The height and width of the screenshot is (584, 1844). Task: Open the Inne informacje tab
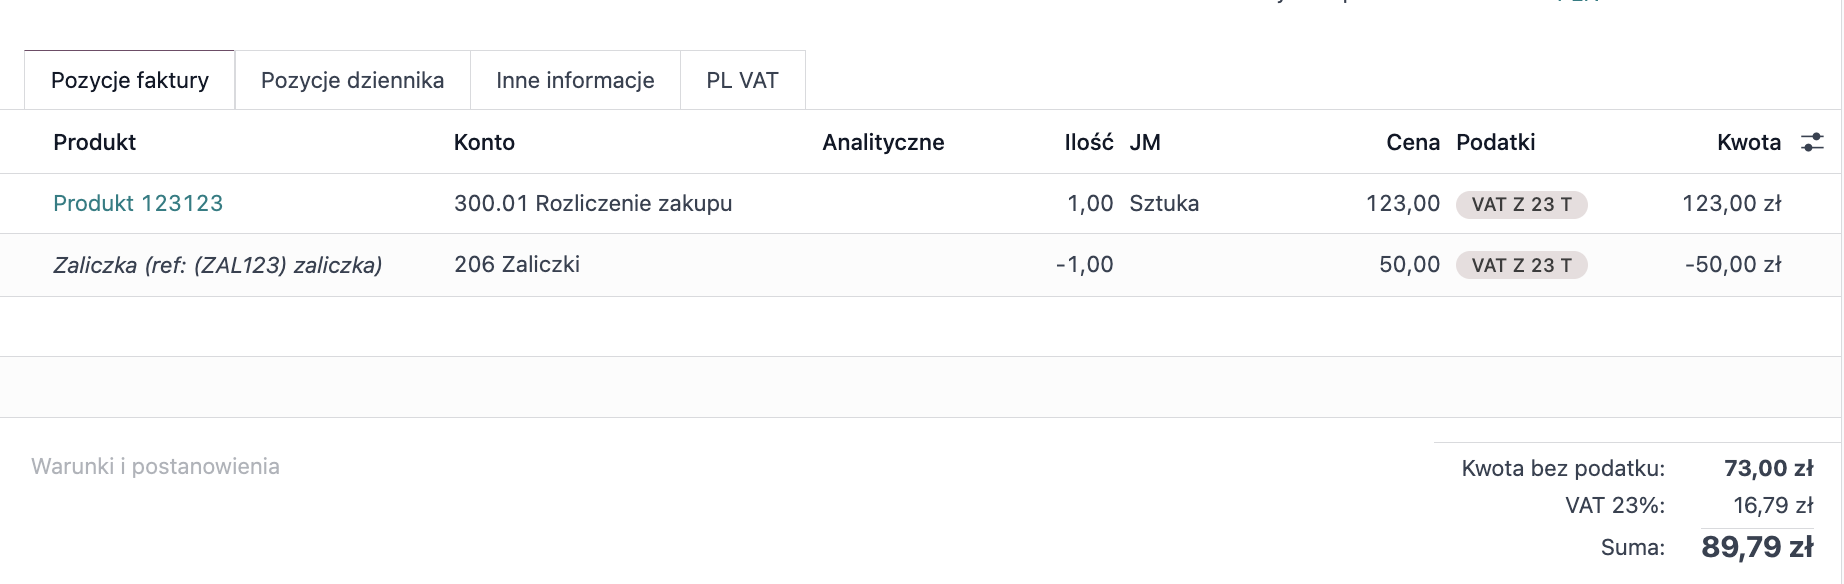[x=575, y=80]
